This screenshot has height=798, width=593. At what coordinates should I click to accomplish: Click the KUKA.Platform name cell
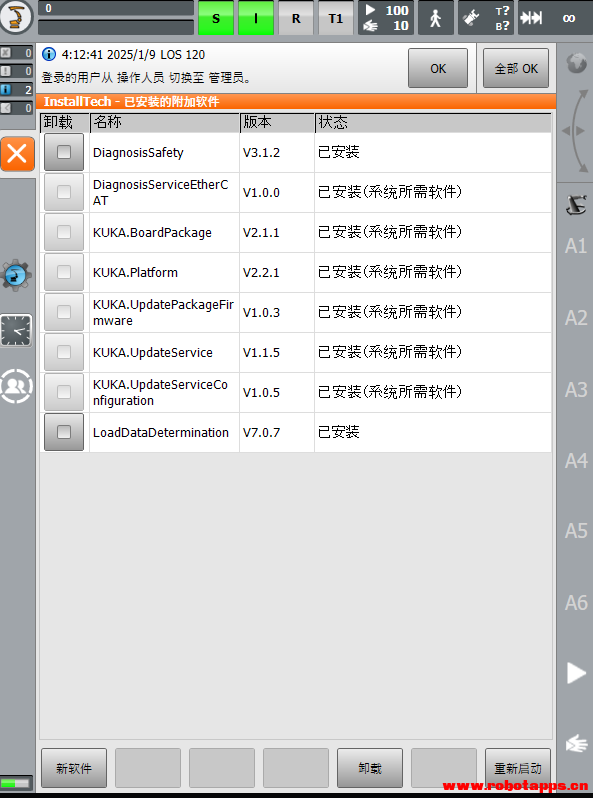pos(164,272)
